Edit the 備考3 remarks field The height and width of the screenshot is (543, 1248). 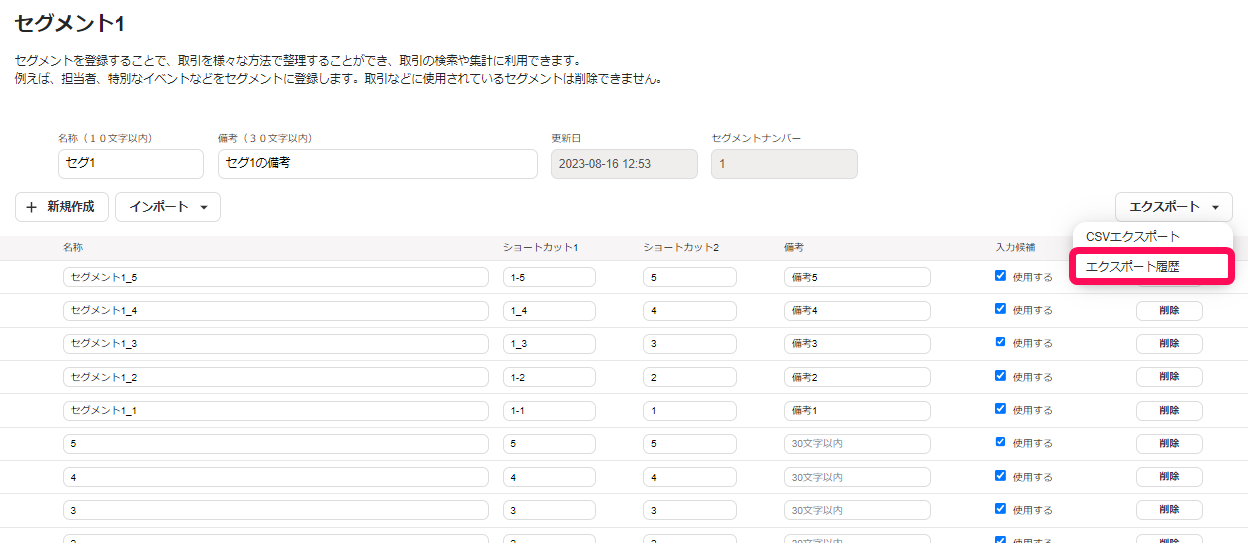point(857,344)
